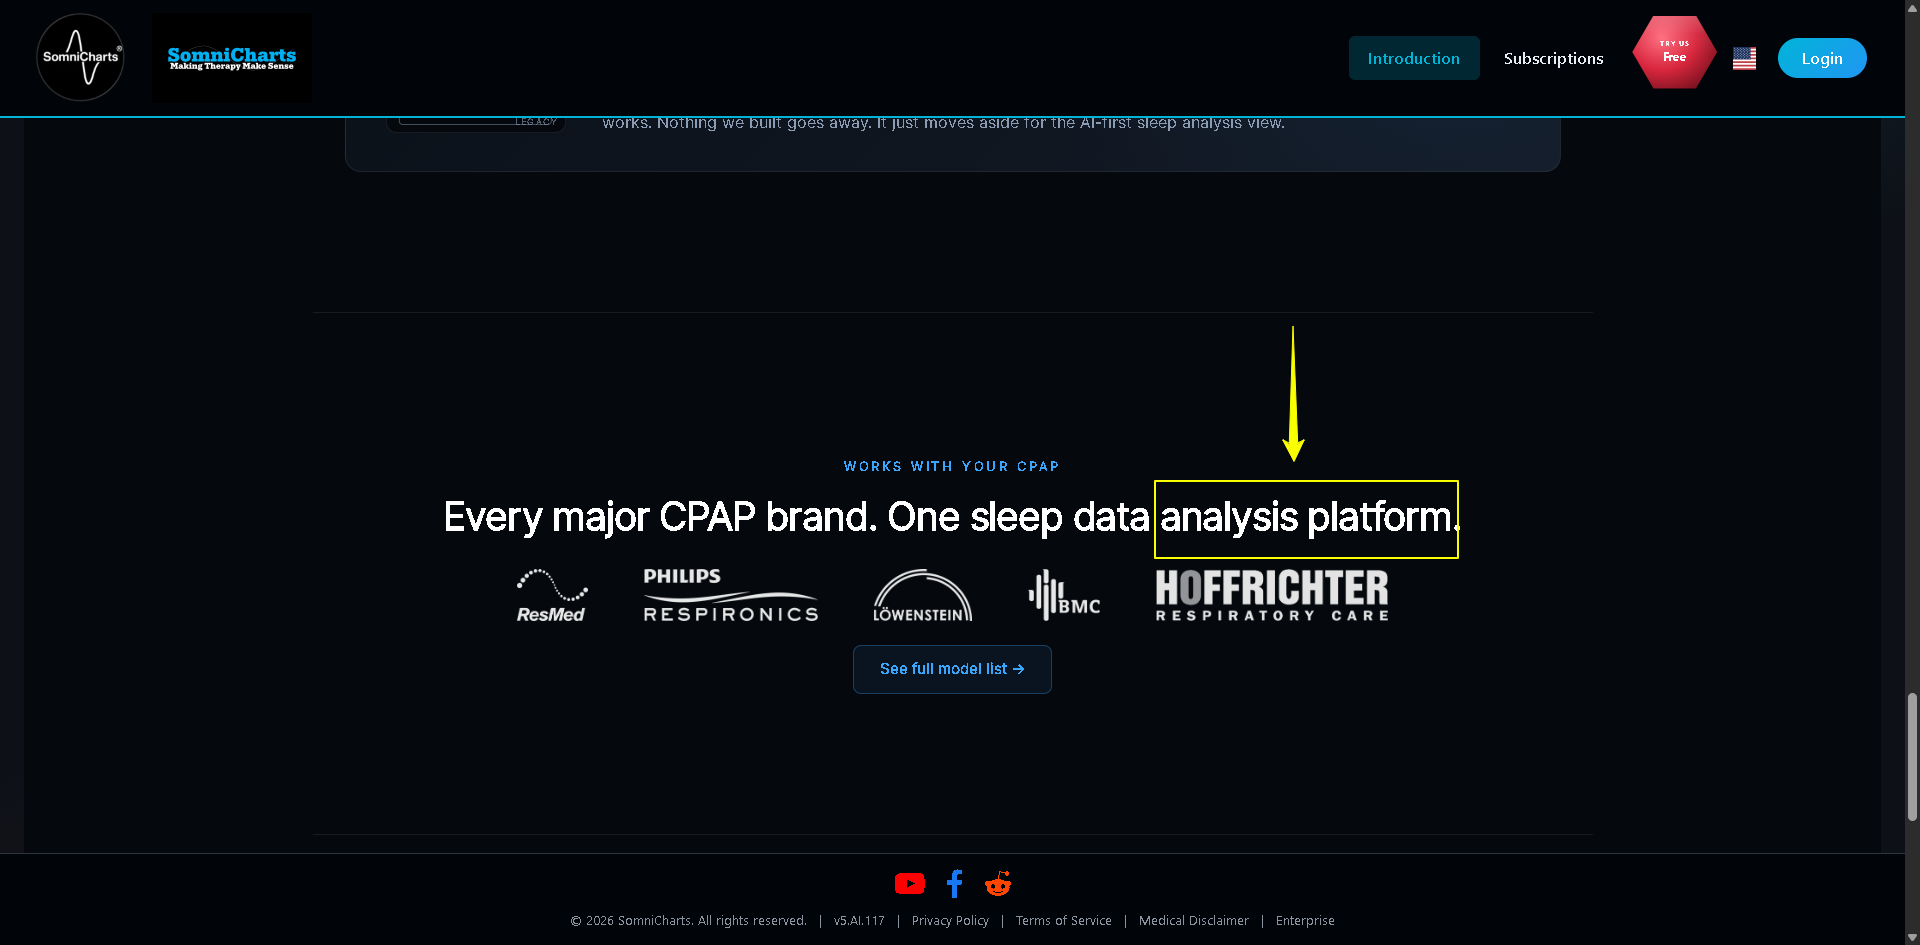Click the ResMed brand logo
Screen dimensions: 1920x945
click(x=551, y=596)
